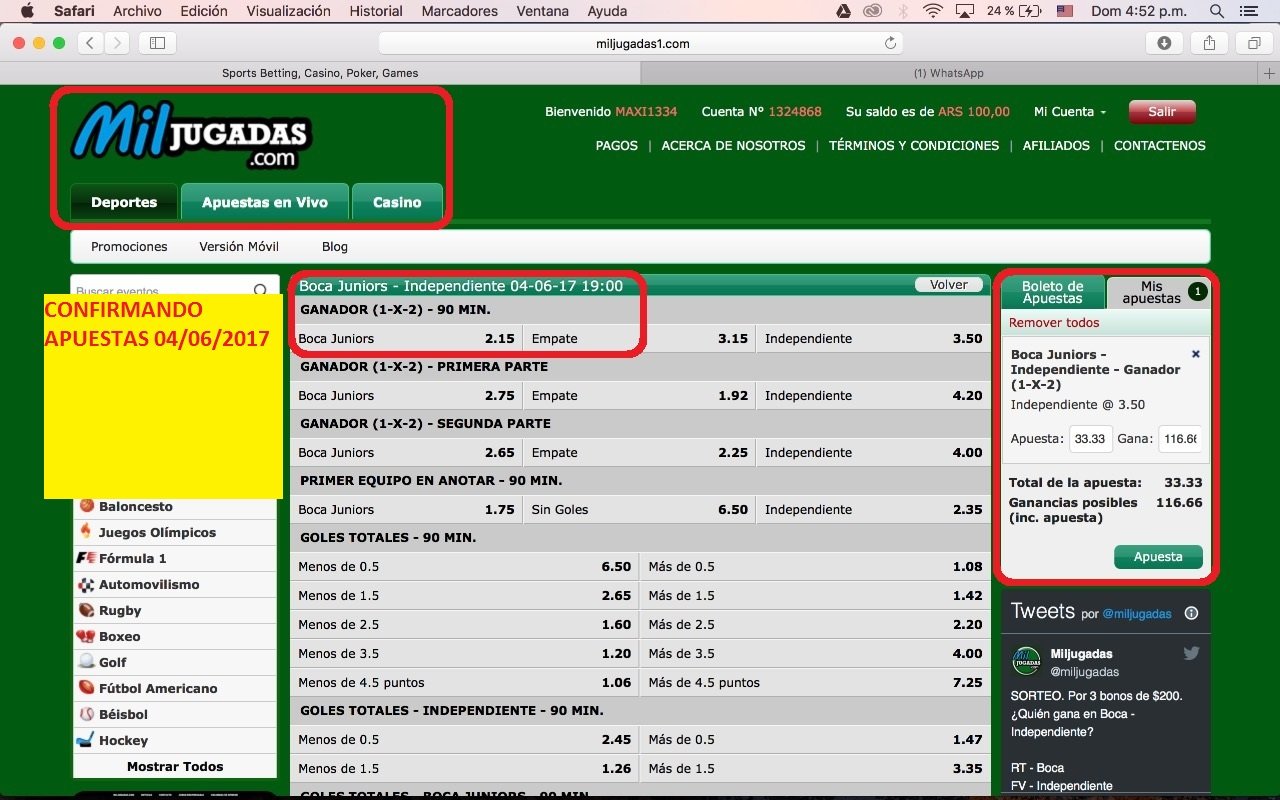Image resolution: width=1280 pixels, height=800 pixels.
Task: Click the Fórmula 1 logo icon
Action: pyautogui.click(x=87, y=558)
